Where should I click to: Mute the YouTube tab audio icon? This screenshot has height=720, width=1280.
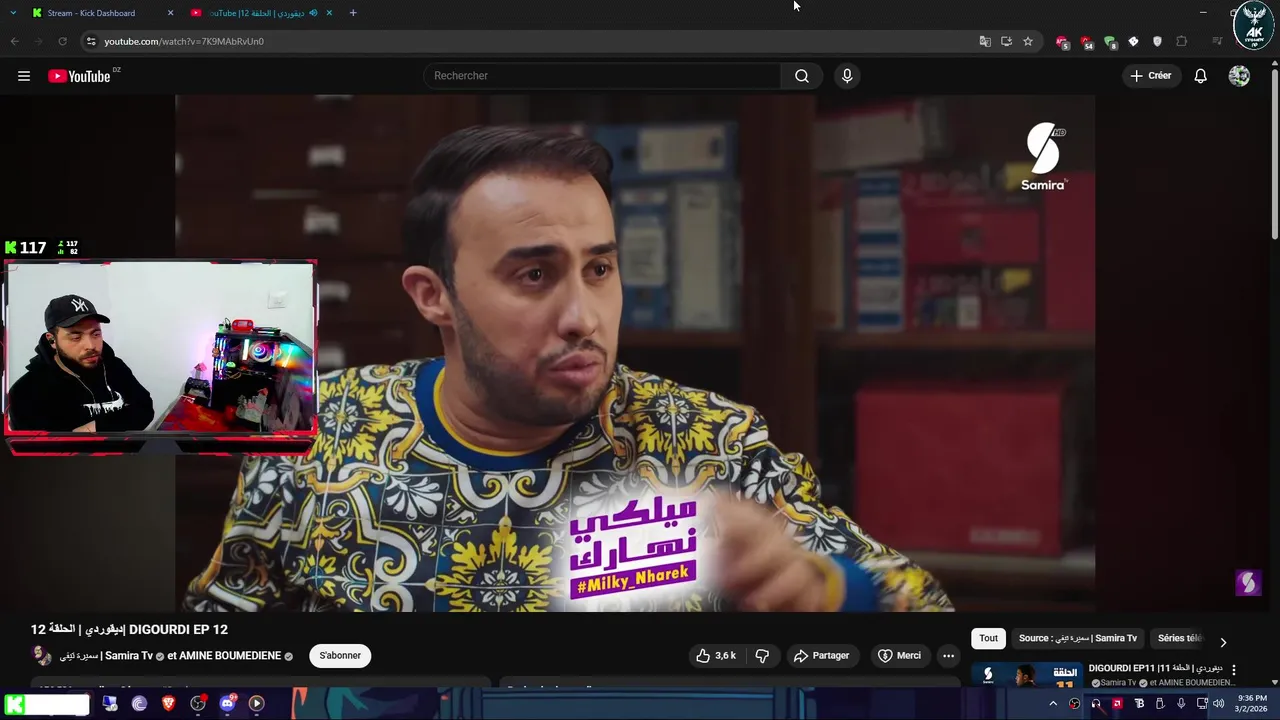[x=313, y=13]
